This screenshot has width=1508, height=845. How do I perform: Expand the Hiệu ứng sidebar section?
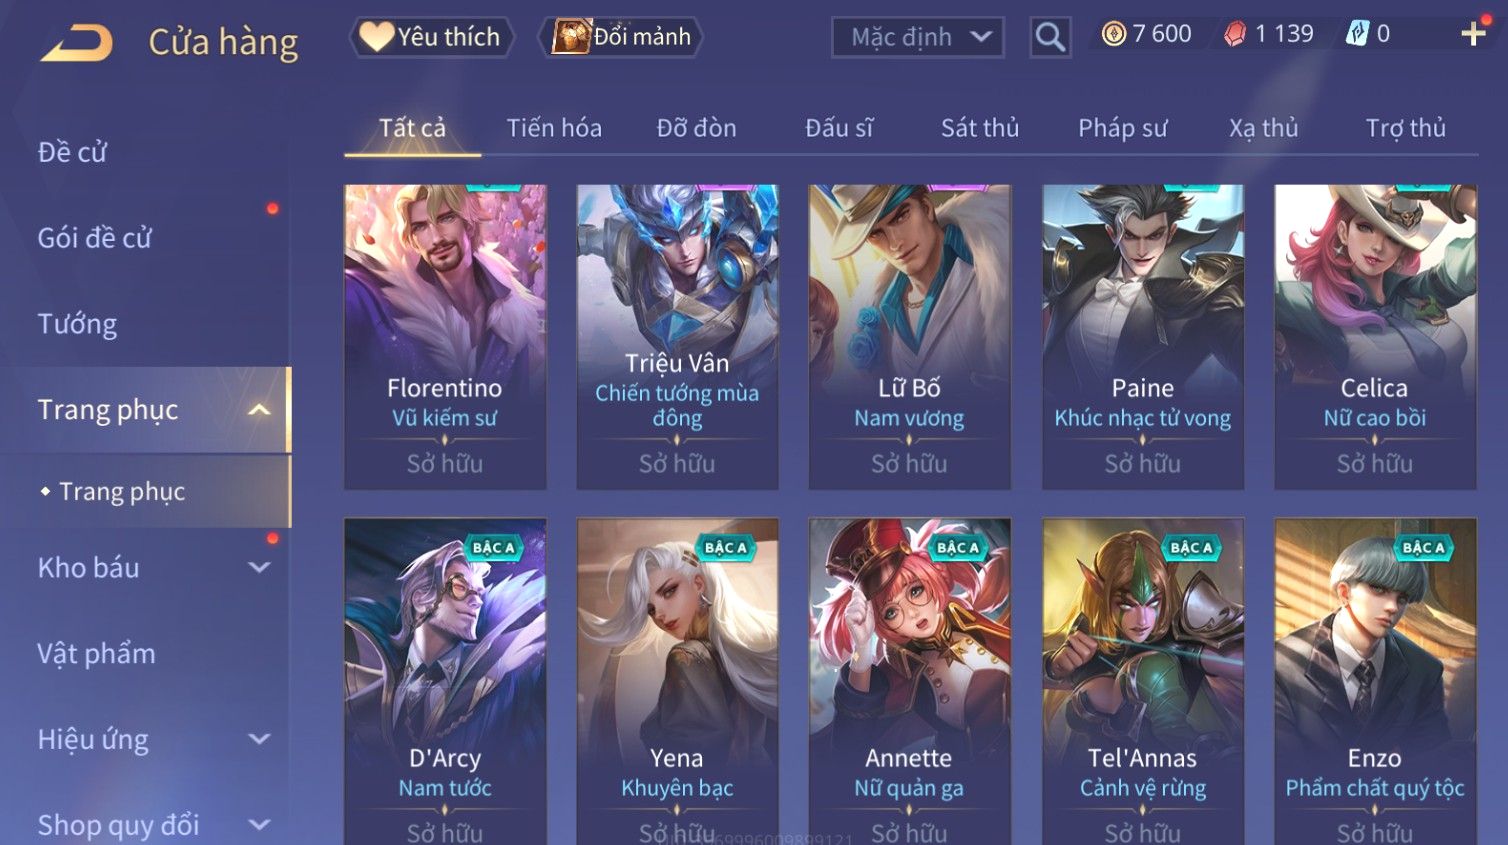pos(259,739)
